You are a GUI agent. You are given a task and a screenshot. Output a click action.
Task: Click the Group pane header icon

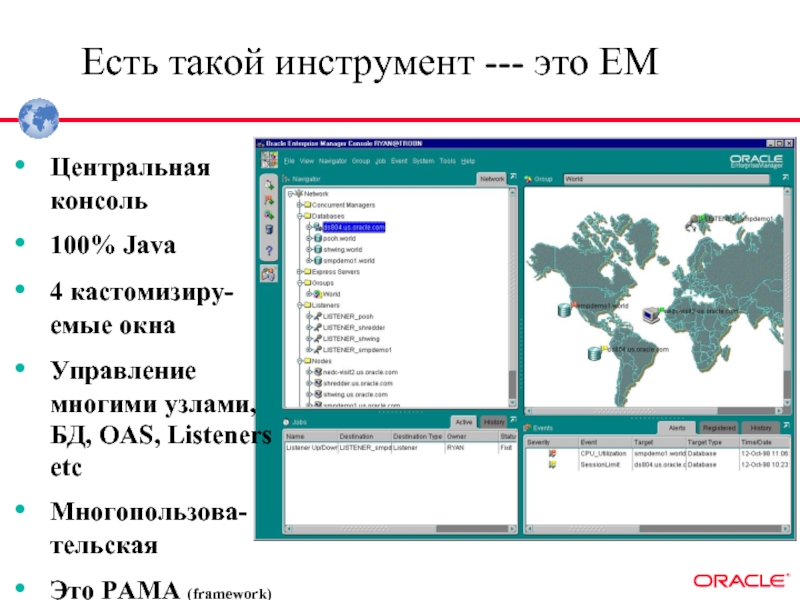[528, 179]
